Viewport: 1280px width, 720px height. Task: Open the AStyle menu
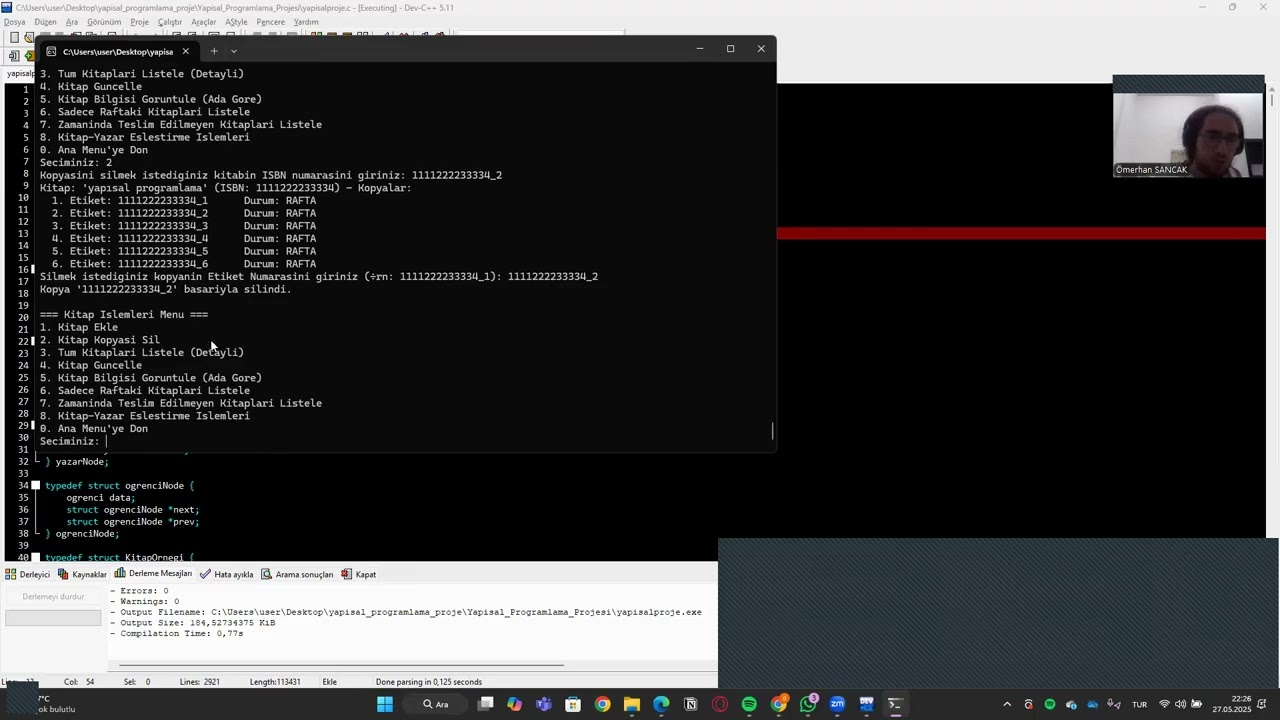(x=236, y=22)
